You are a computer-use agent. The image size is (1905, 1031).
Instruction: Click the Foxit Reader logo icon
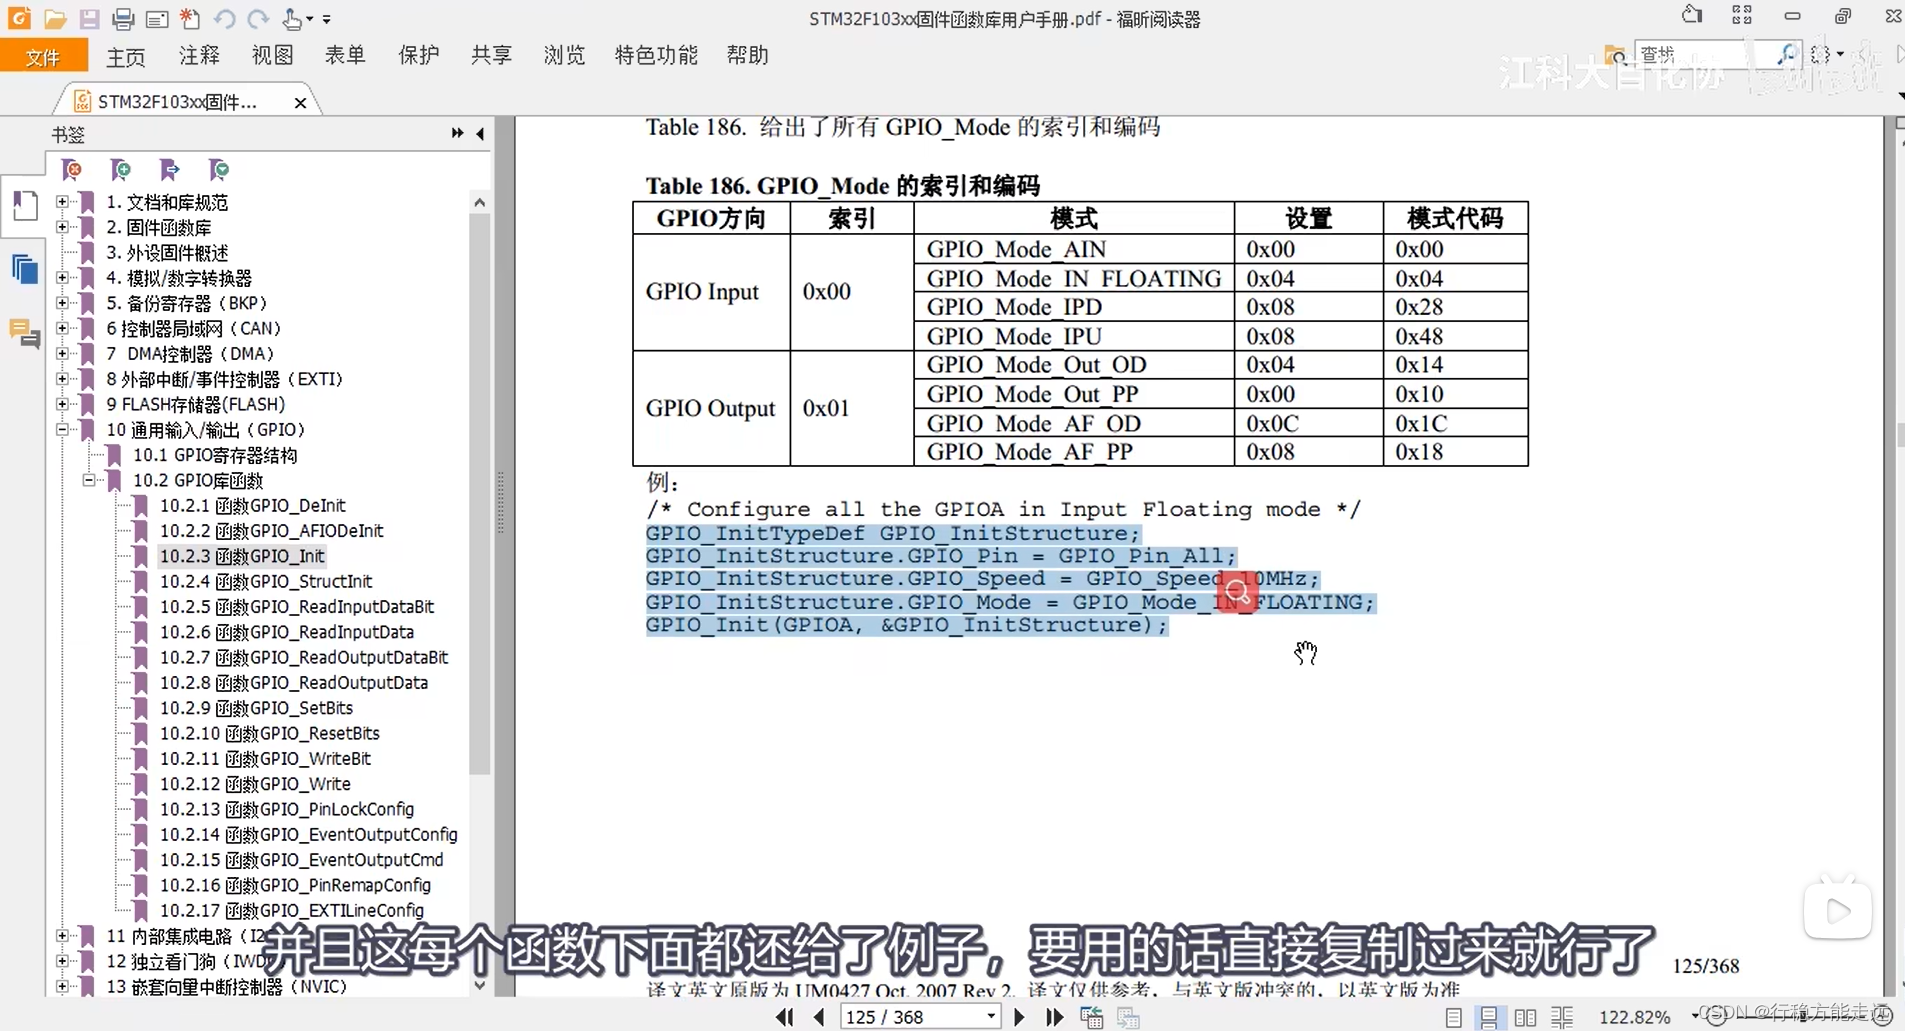19,18
